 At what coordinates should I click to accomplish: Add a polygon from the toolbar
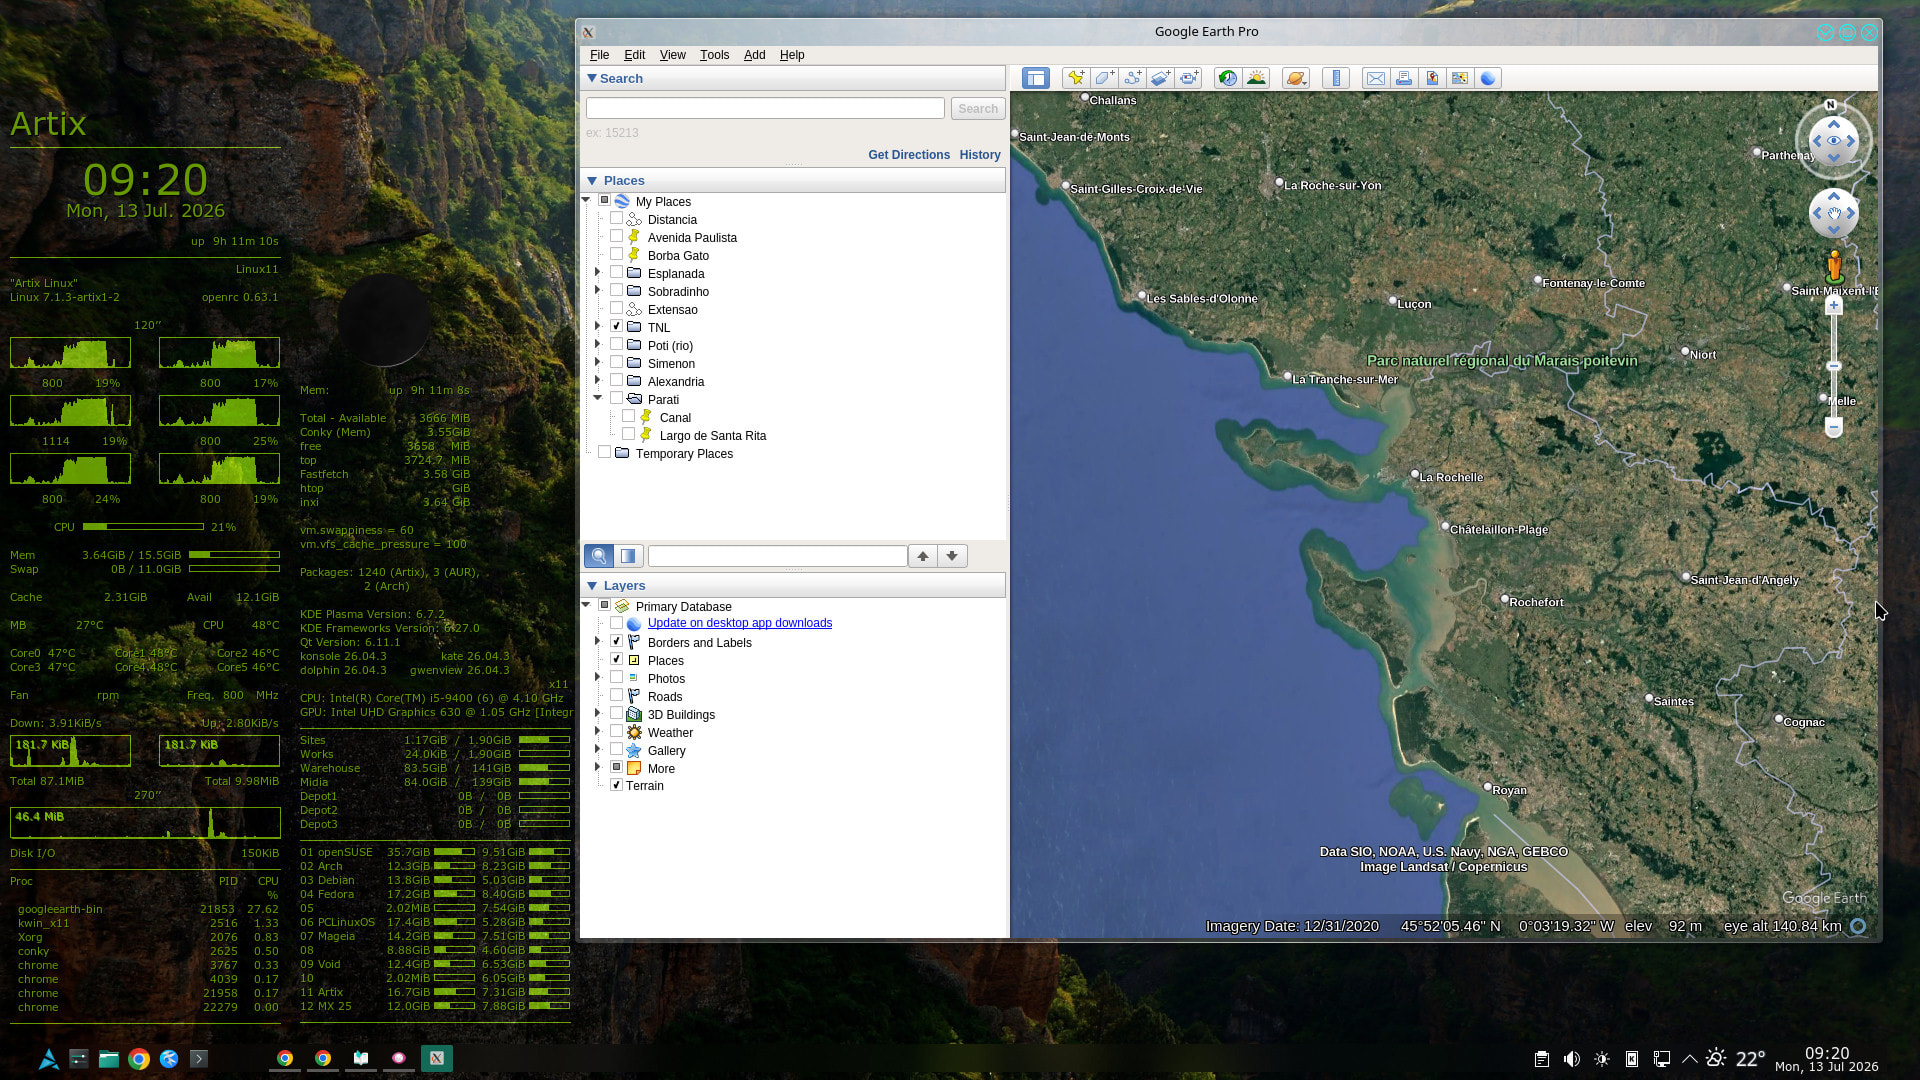point(1104,78)
